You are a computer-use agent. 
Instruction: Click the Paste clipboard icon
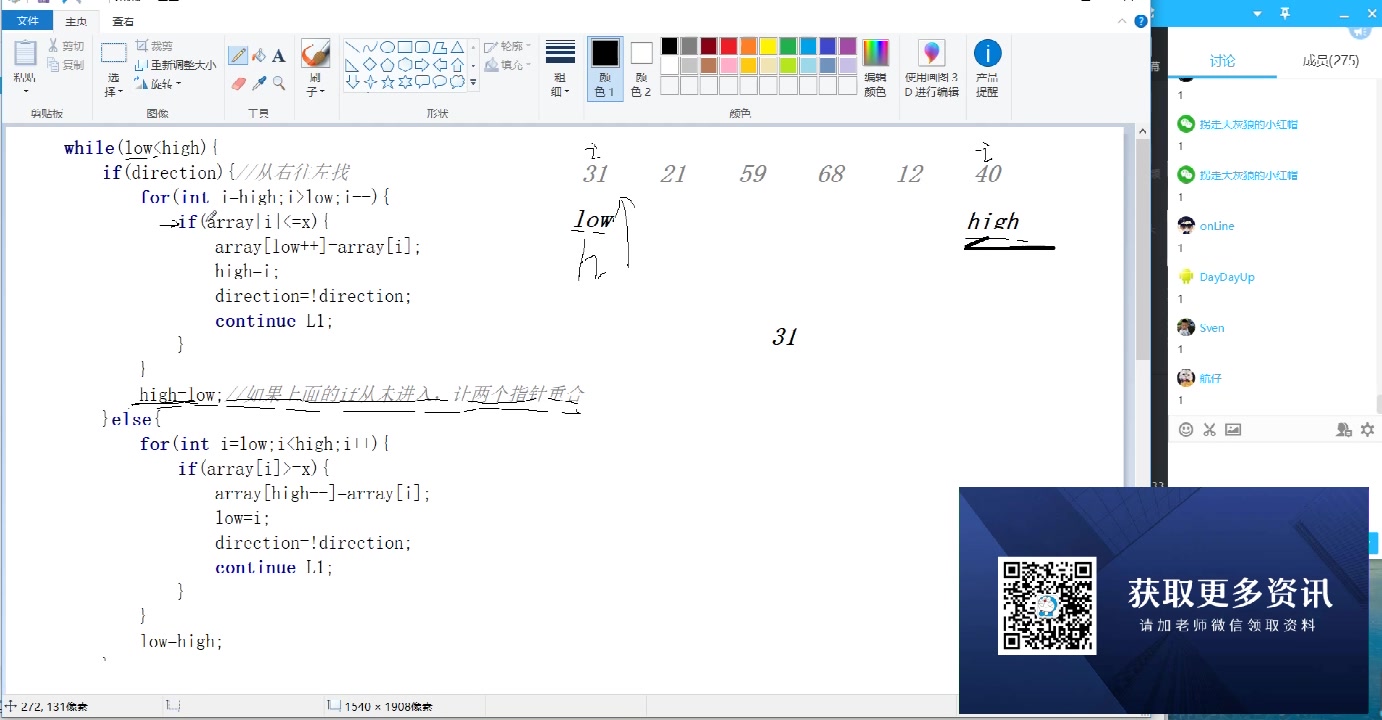25,53
